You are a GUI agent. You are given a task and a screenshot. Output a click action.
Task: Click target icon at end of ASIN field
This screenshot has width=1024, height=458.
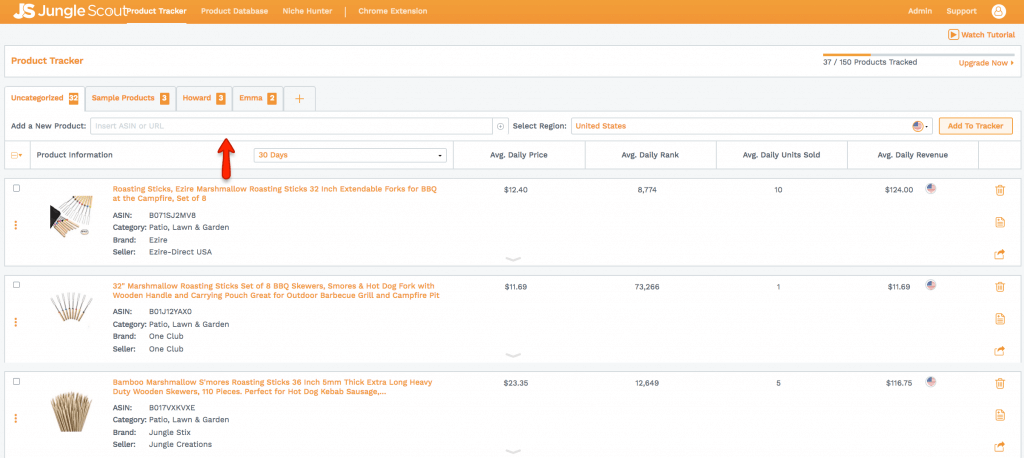coord(501,126)
